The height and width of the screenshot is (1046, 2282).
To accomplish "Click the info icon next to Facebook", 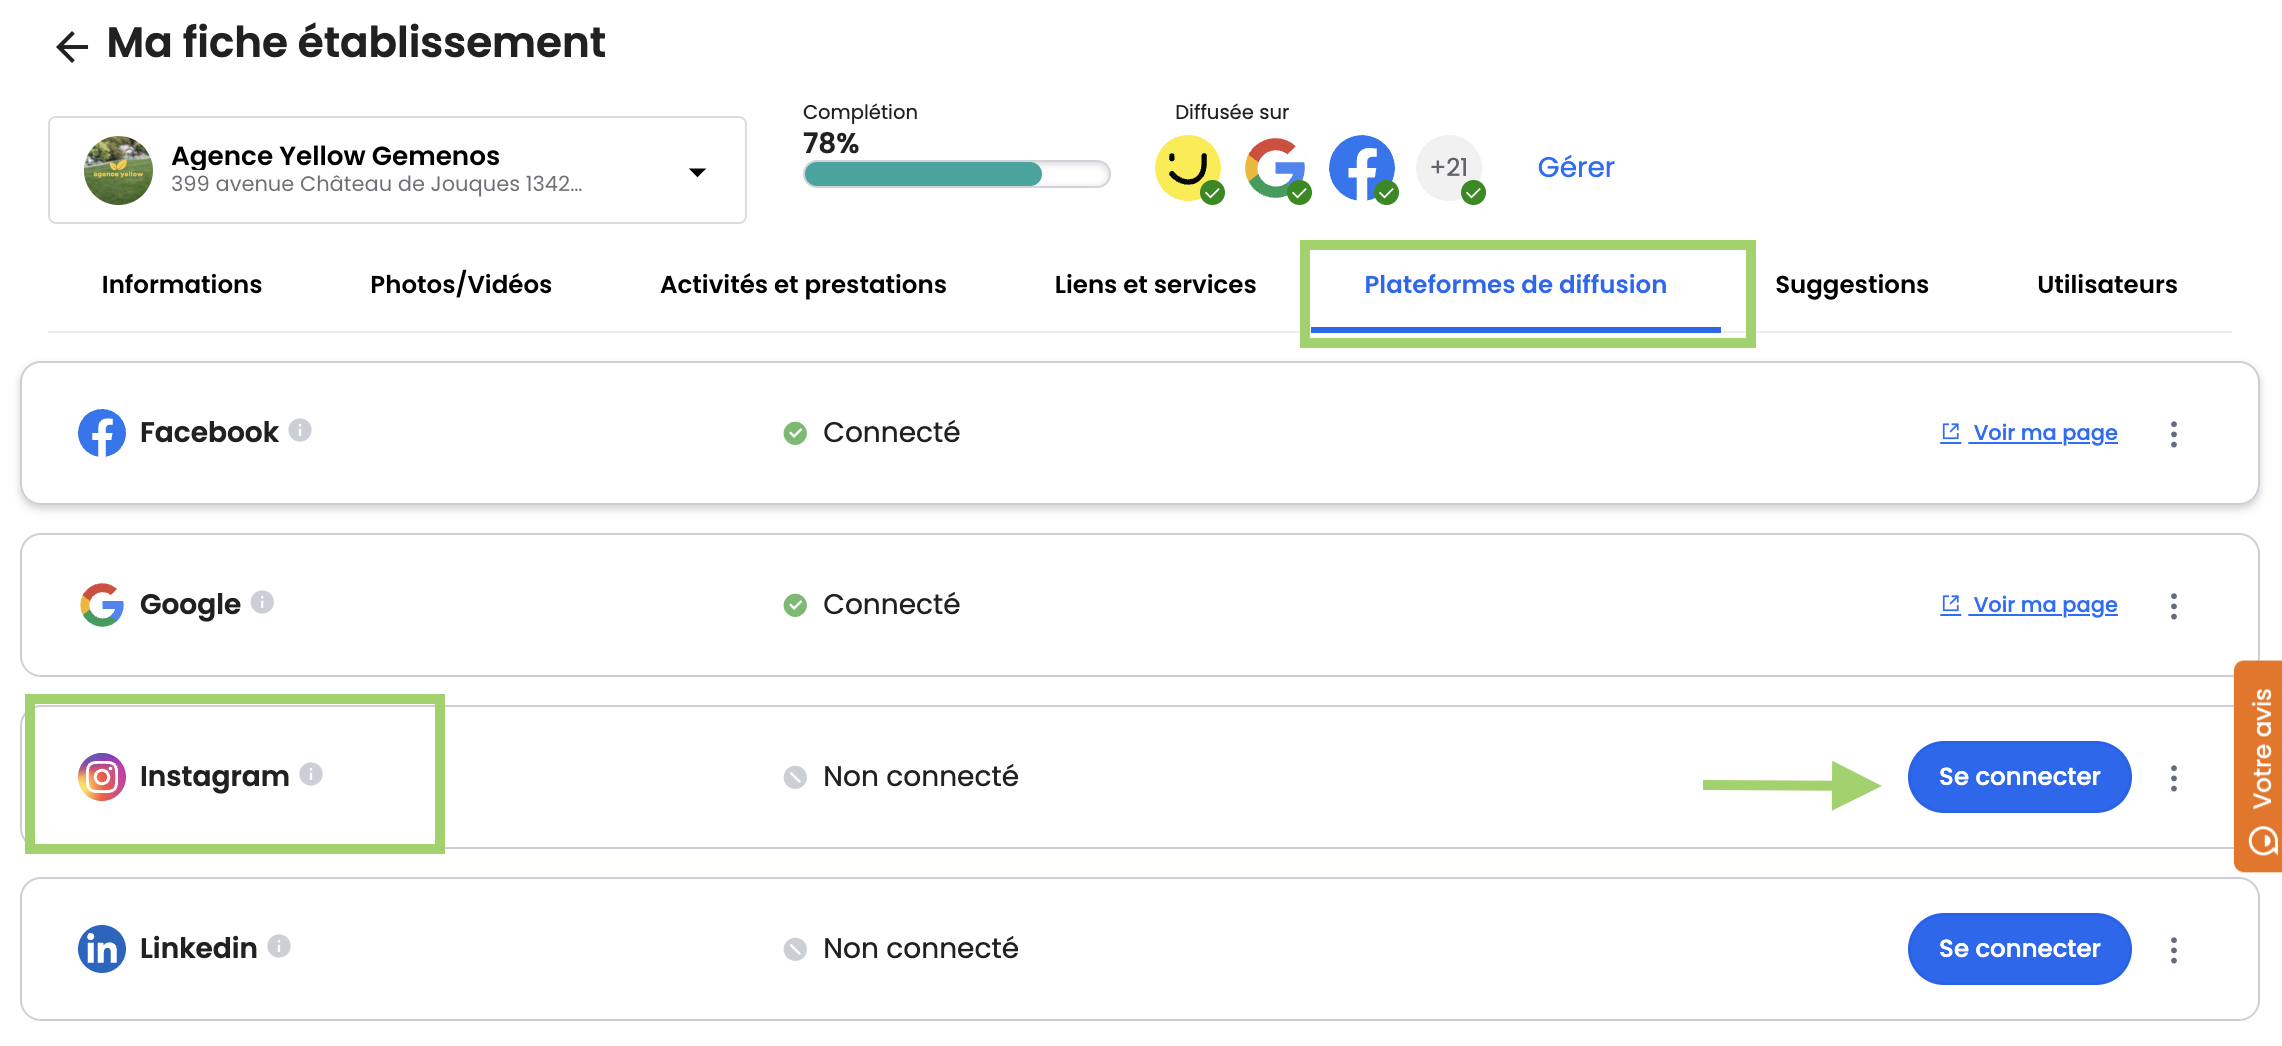I will click(x=300, y=430).
